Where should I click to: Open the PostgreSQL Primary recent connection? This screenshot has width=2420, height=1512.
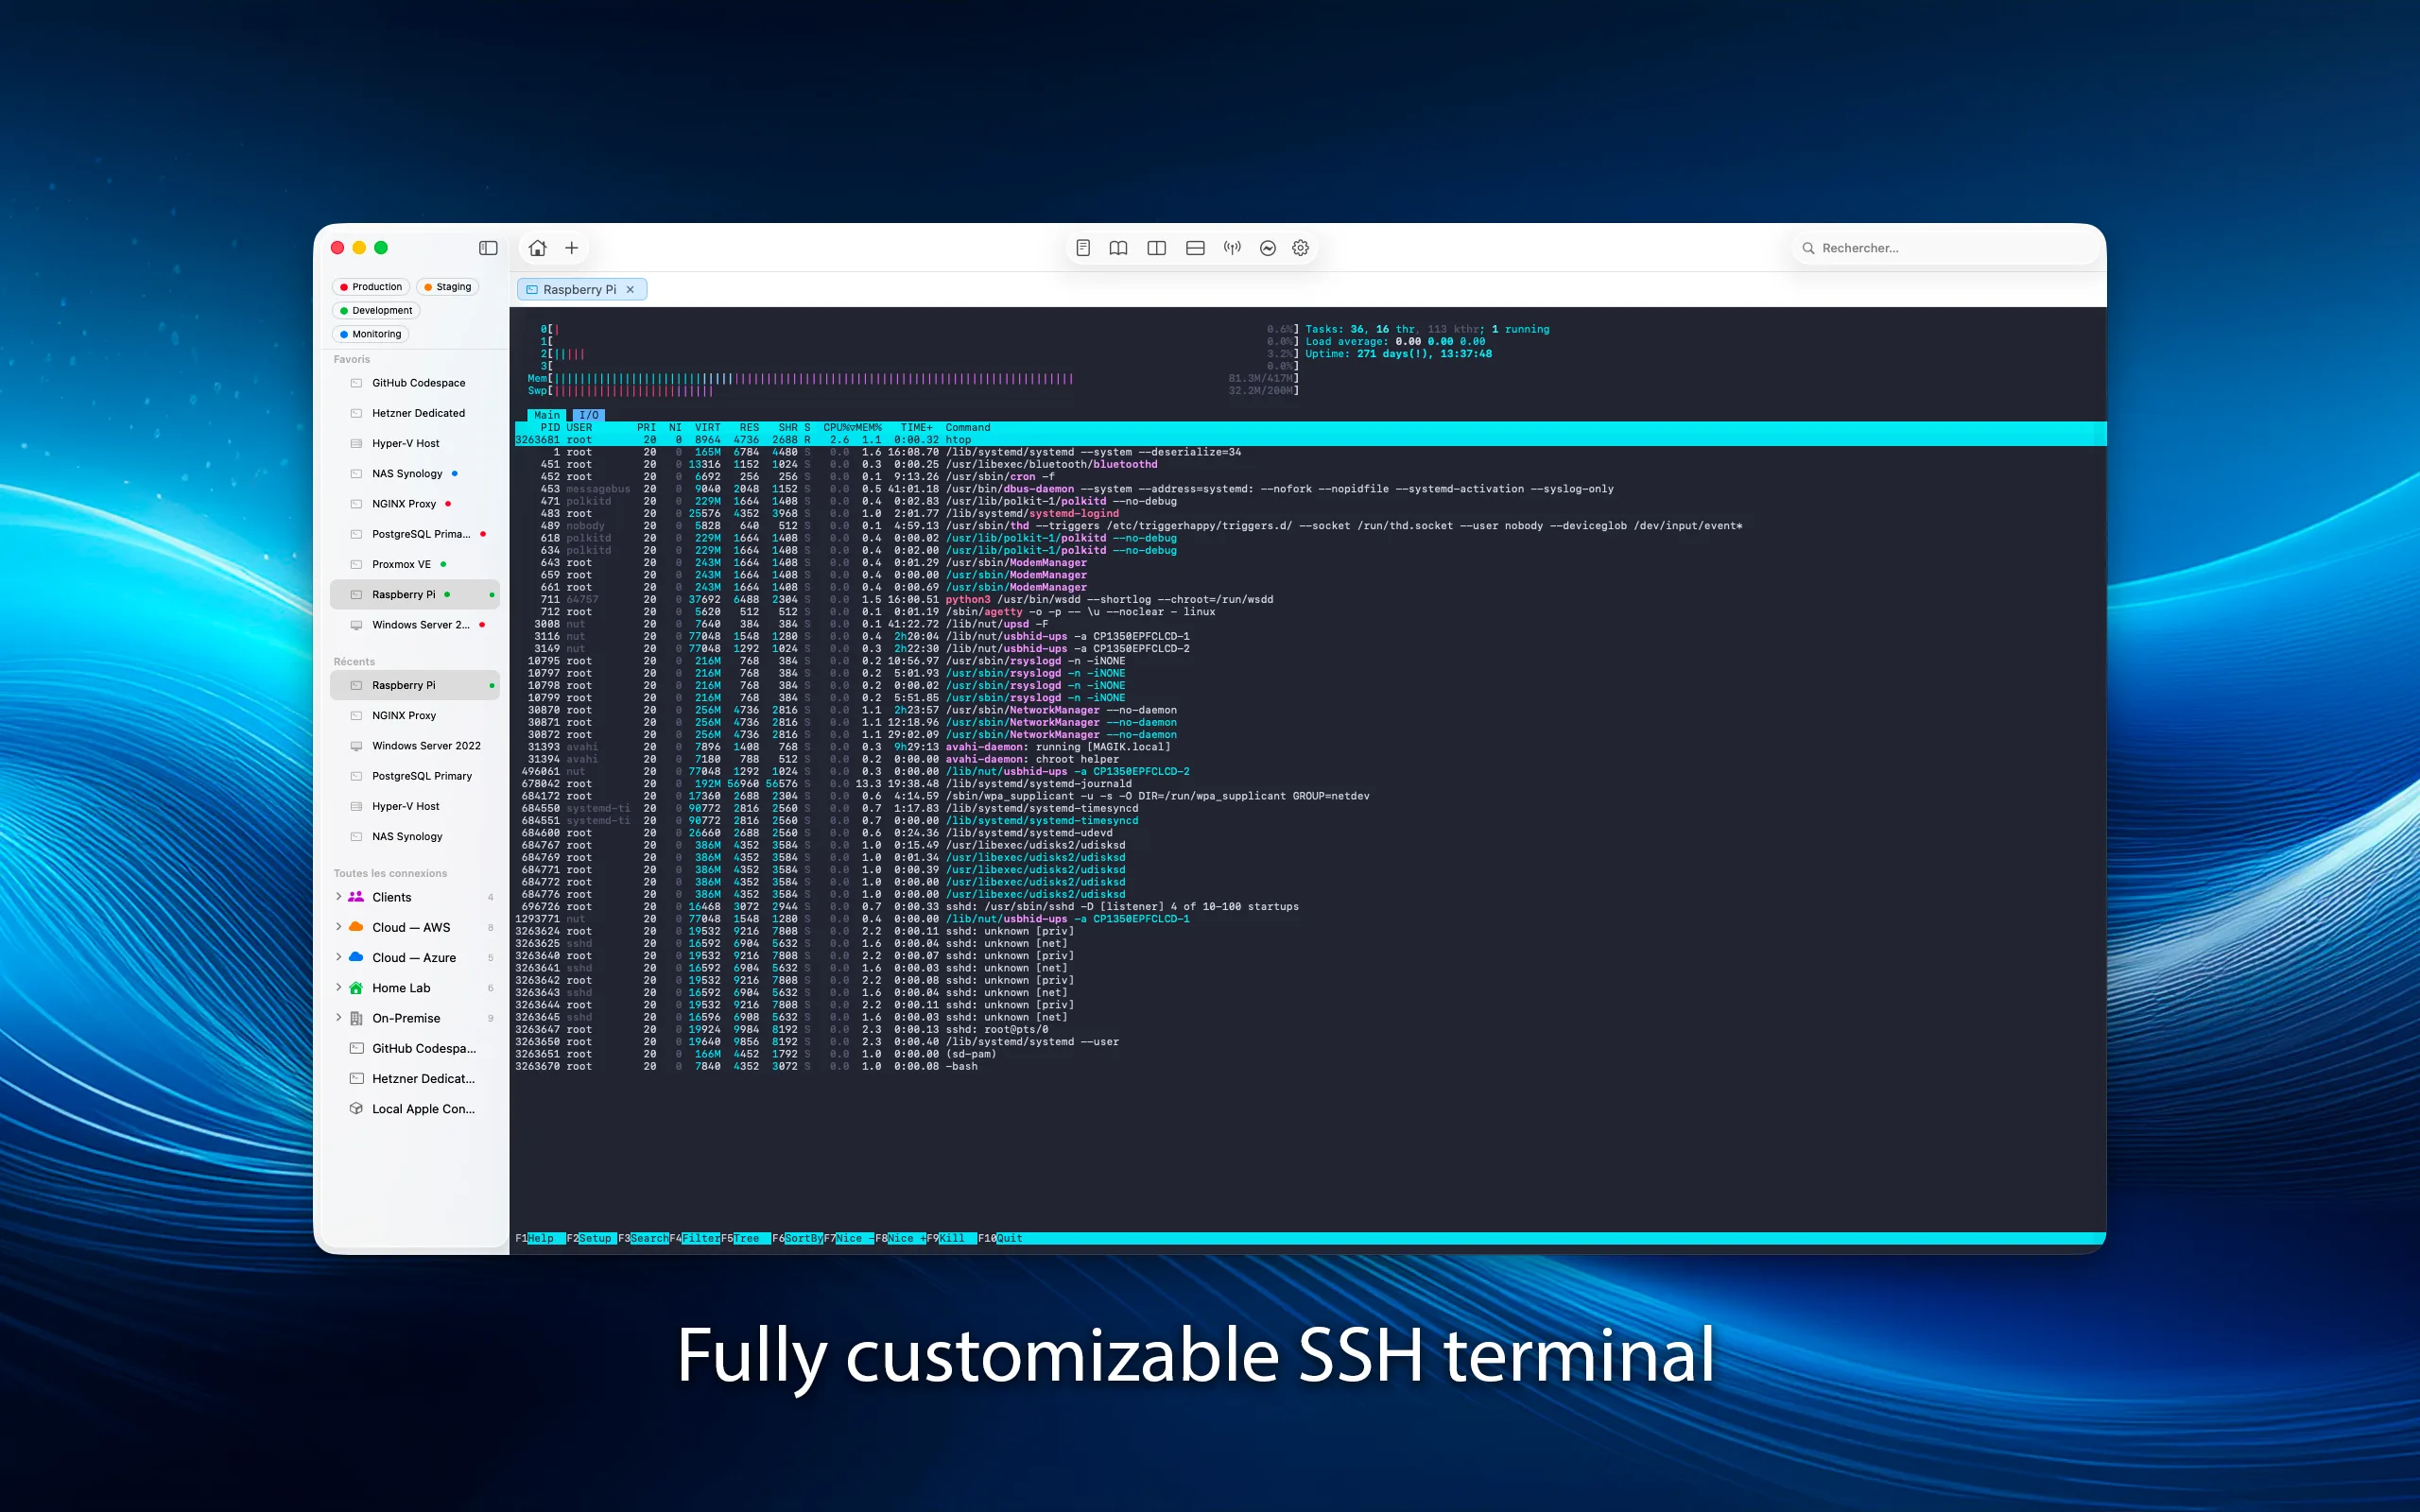pyautogui.click(x=421, y=775)
